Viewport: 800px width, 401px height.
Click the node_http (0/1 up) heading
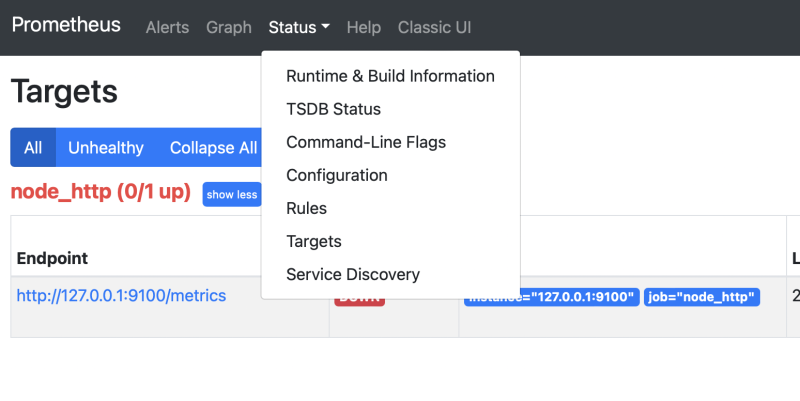[101, 192]
